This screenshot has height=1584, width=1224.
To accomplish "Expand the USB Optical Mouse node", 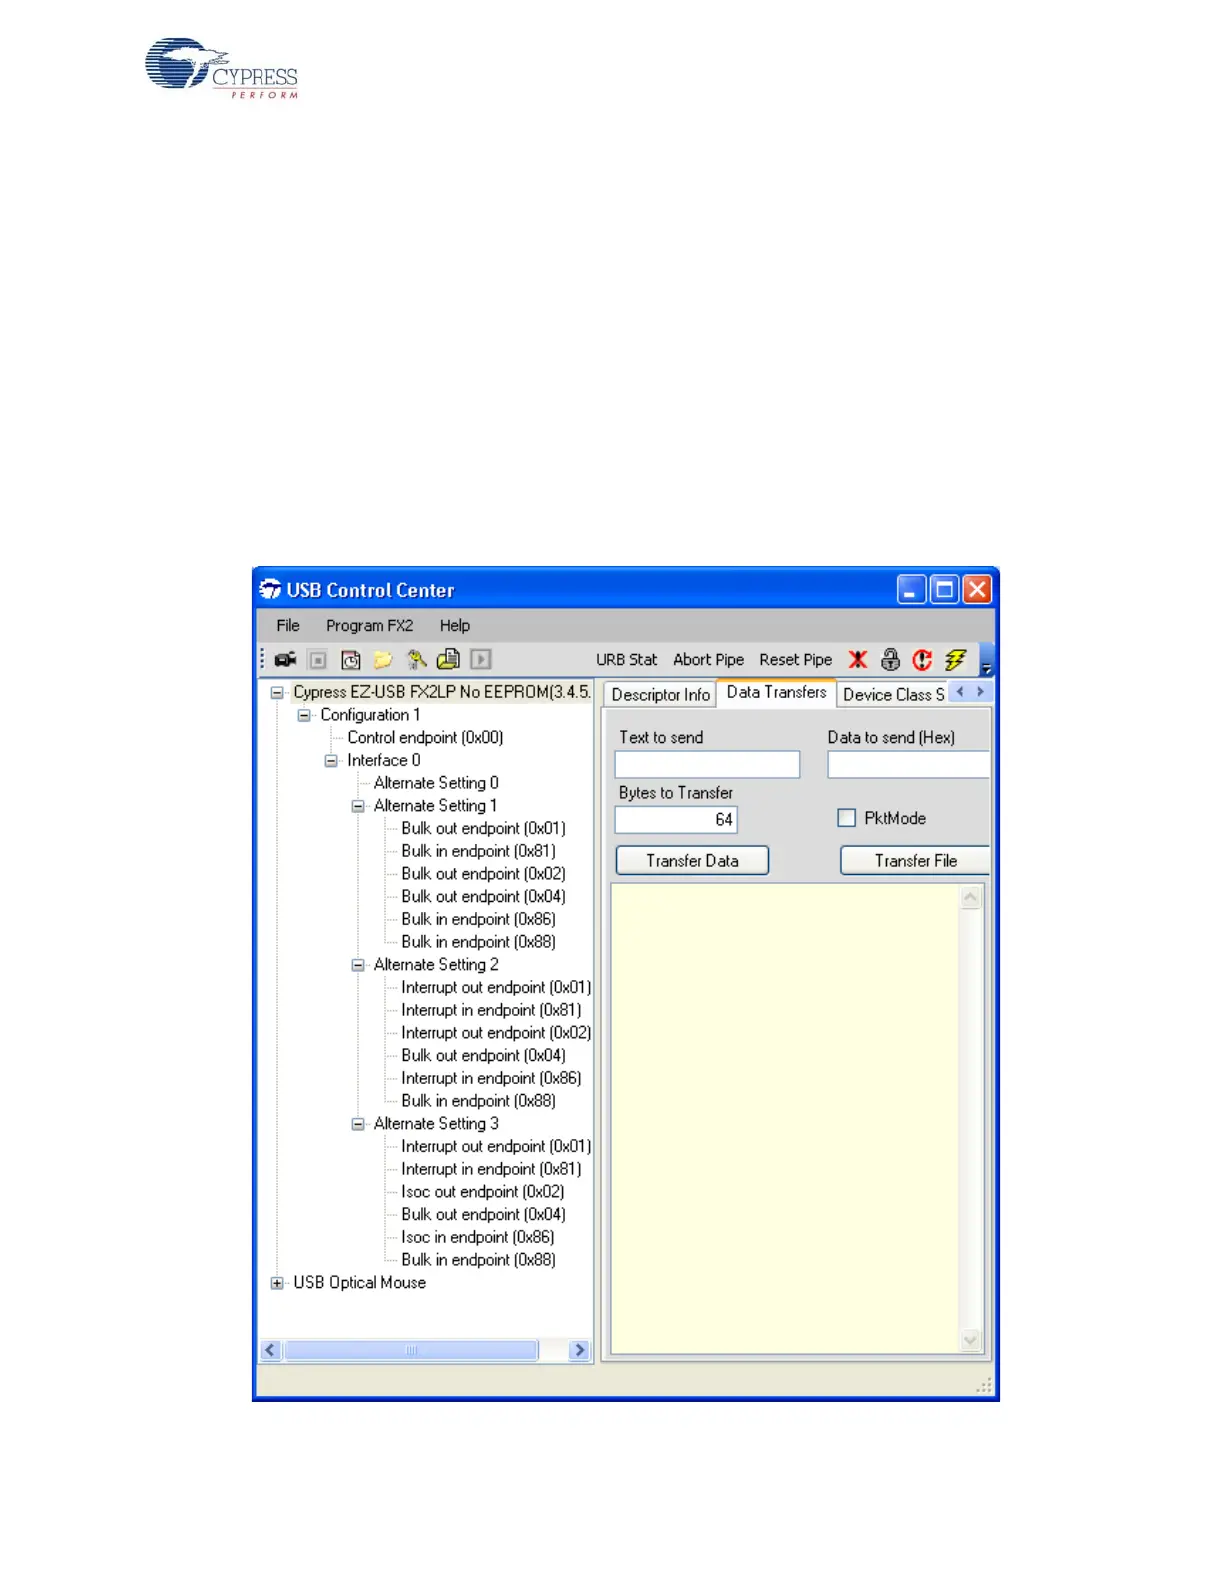I will pos(277,1283).
